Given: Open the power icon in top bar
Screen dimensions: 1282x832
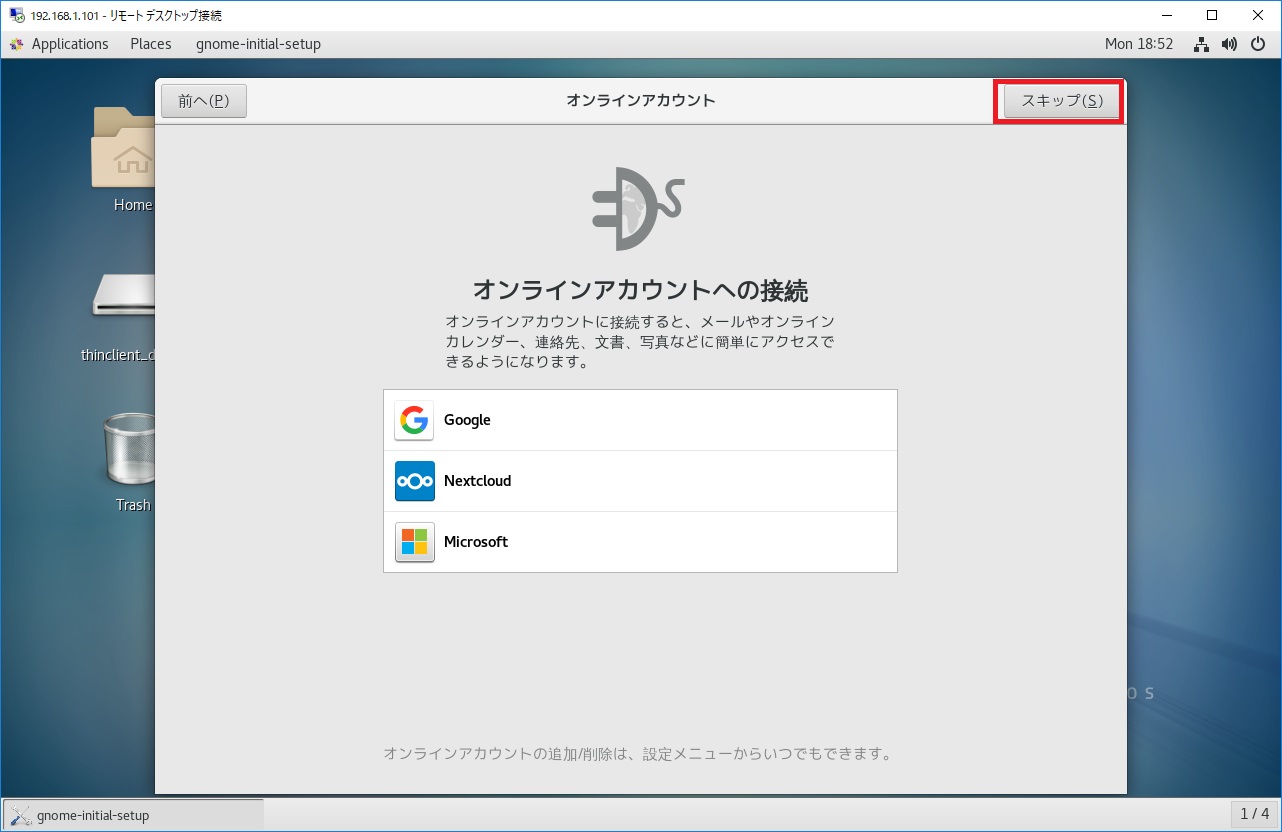Looking at the screenshot, I should [1257, 44].
